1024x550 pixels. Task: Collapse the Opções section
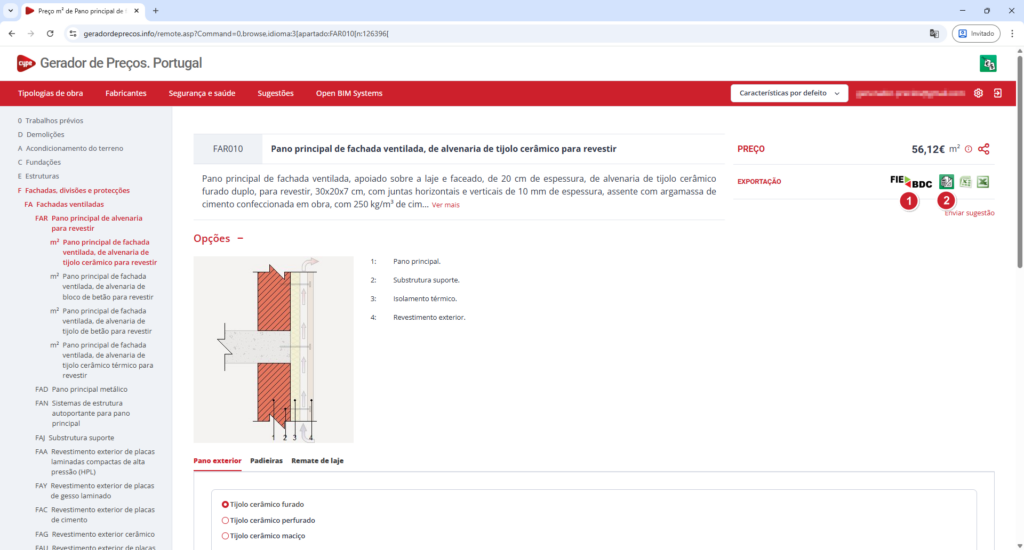click(x=240, y=238)
